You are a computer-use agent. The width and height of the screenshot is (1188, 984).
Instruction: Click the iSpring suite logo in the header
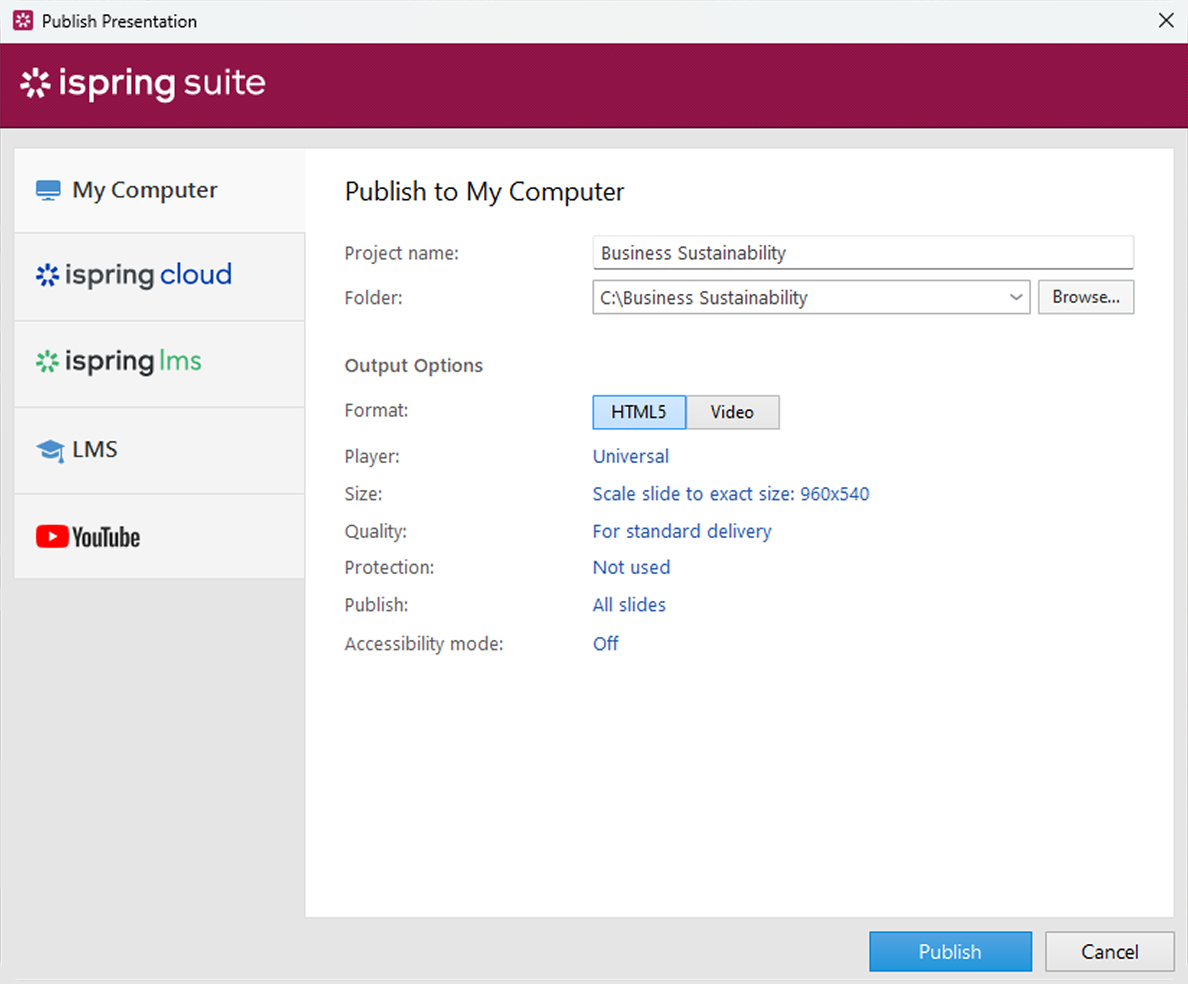coord(141,84)
